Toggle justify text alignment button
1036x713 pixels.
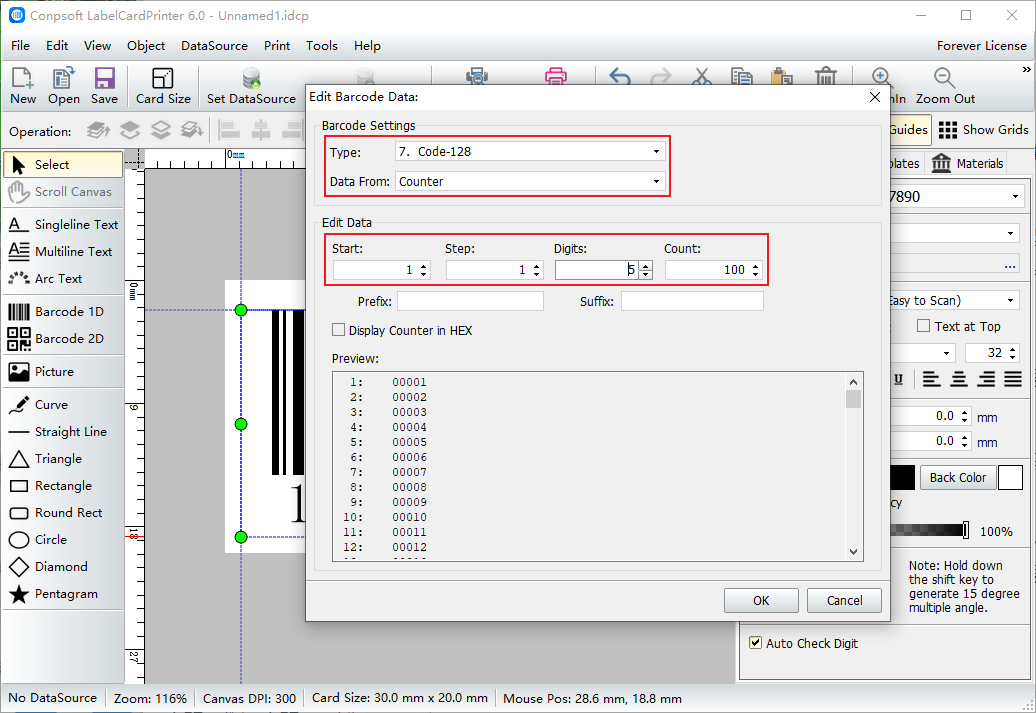(x=1013, y=379)
